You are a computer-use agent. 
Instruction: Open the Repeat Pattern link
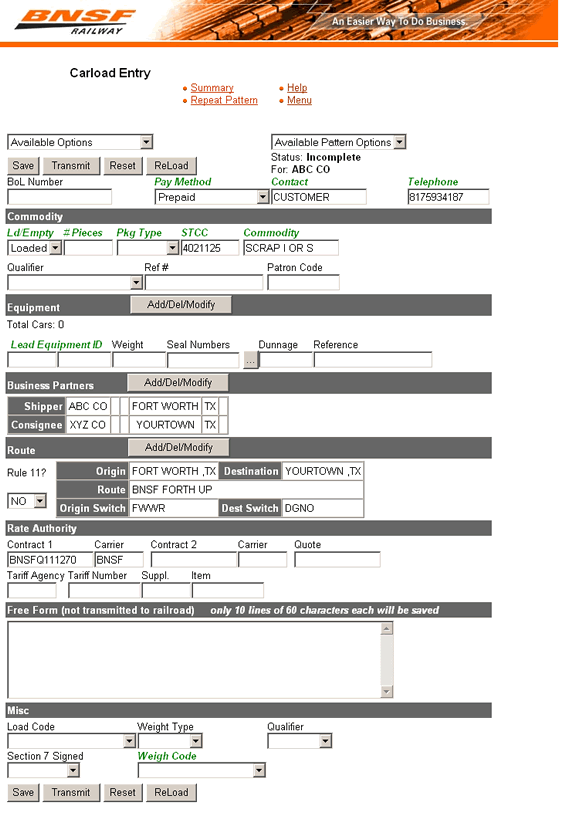224,100
